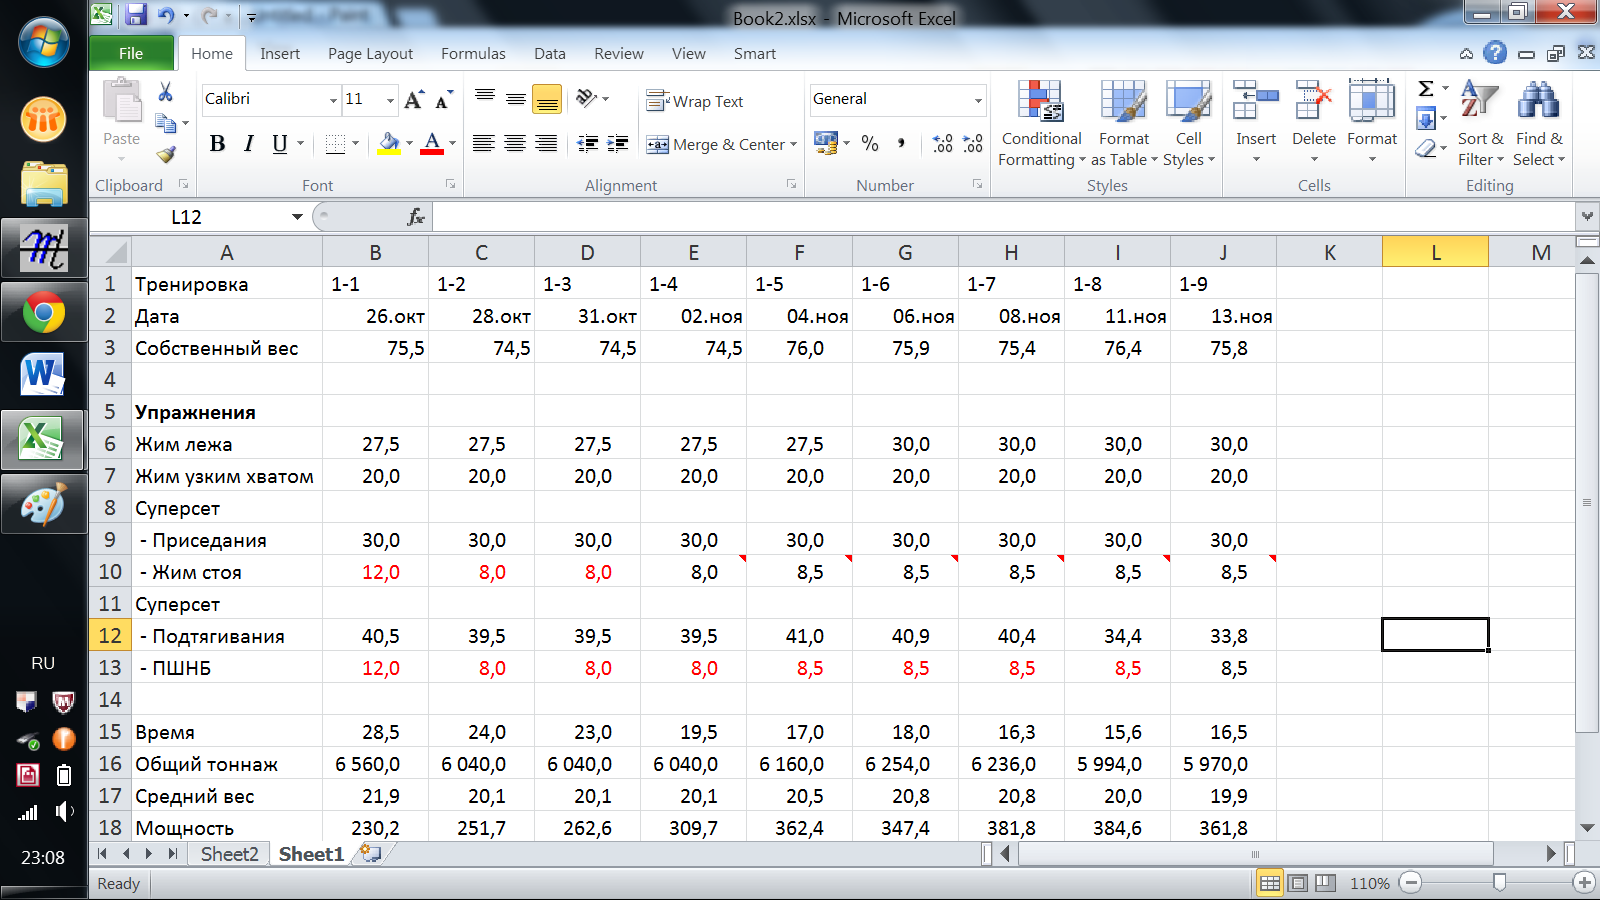Click the AutoSum sigma icon

1426,89
